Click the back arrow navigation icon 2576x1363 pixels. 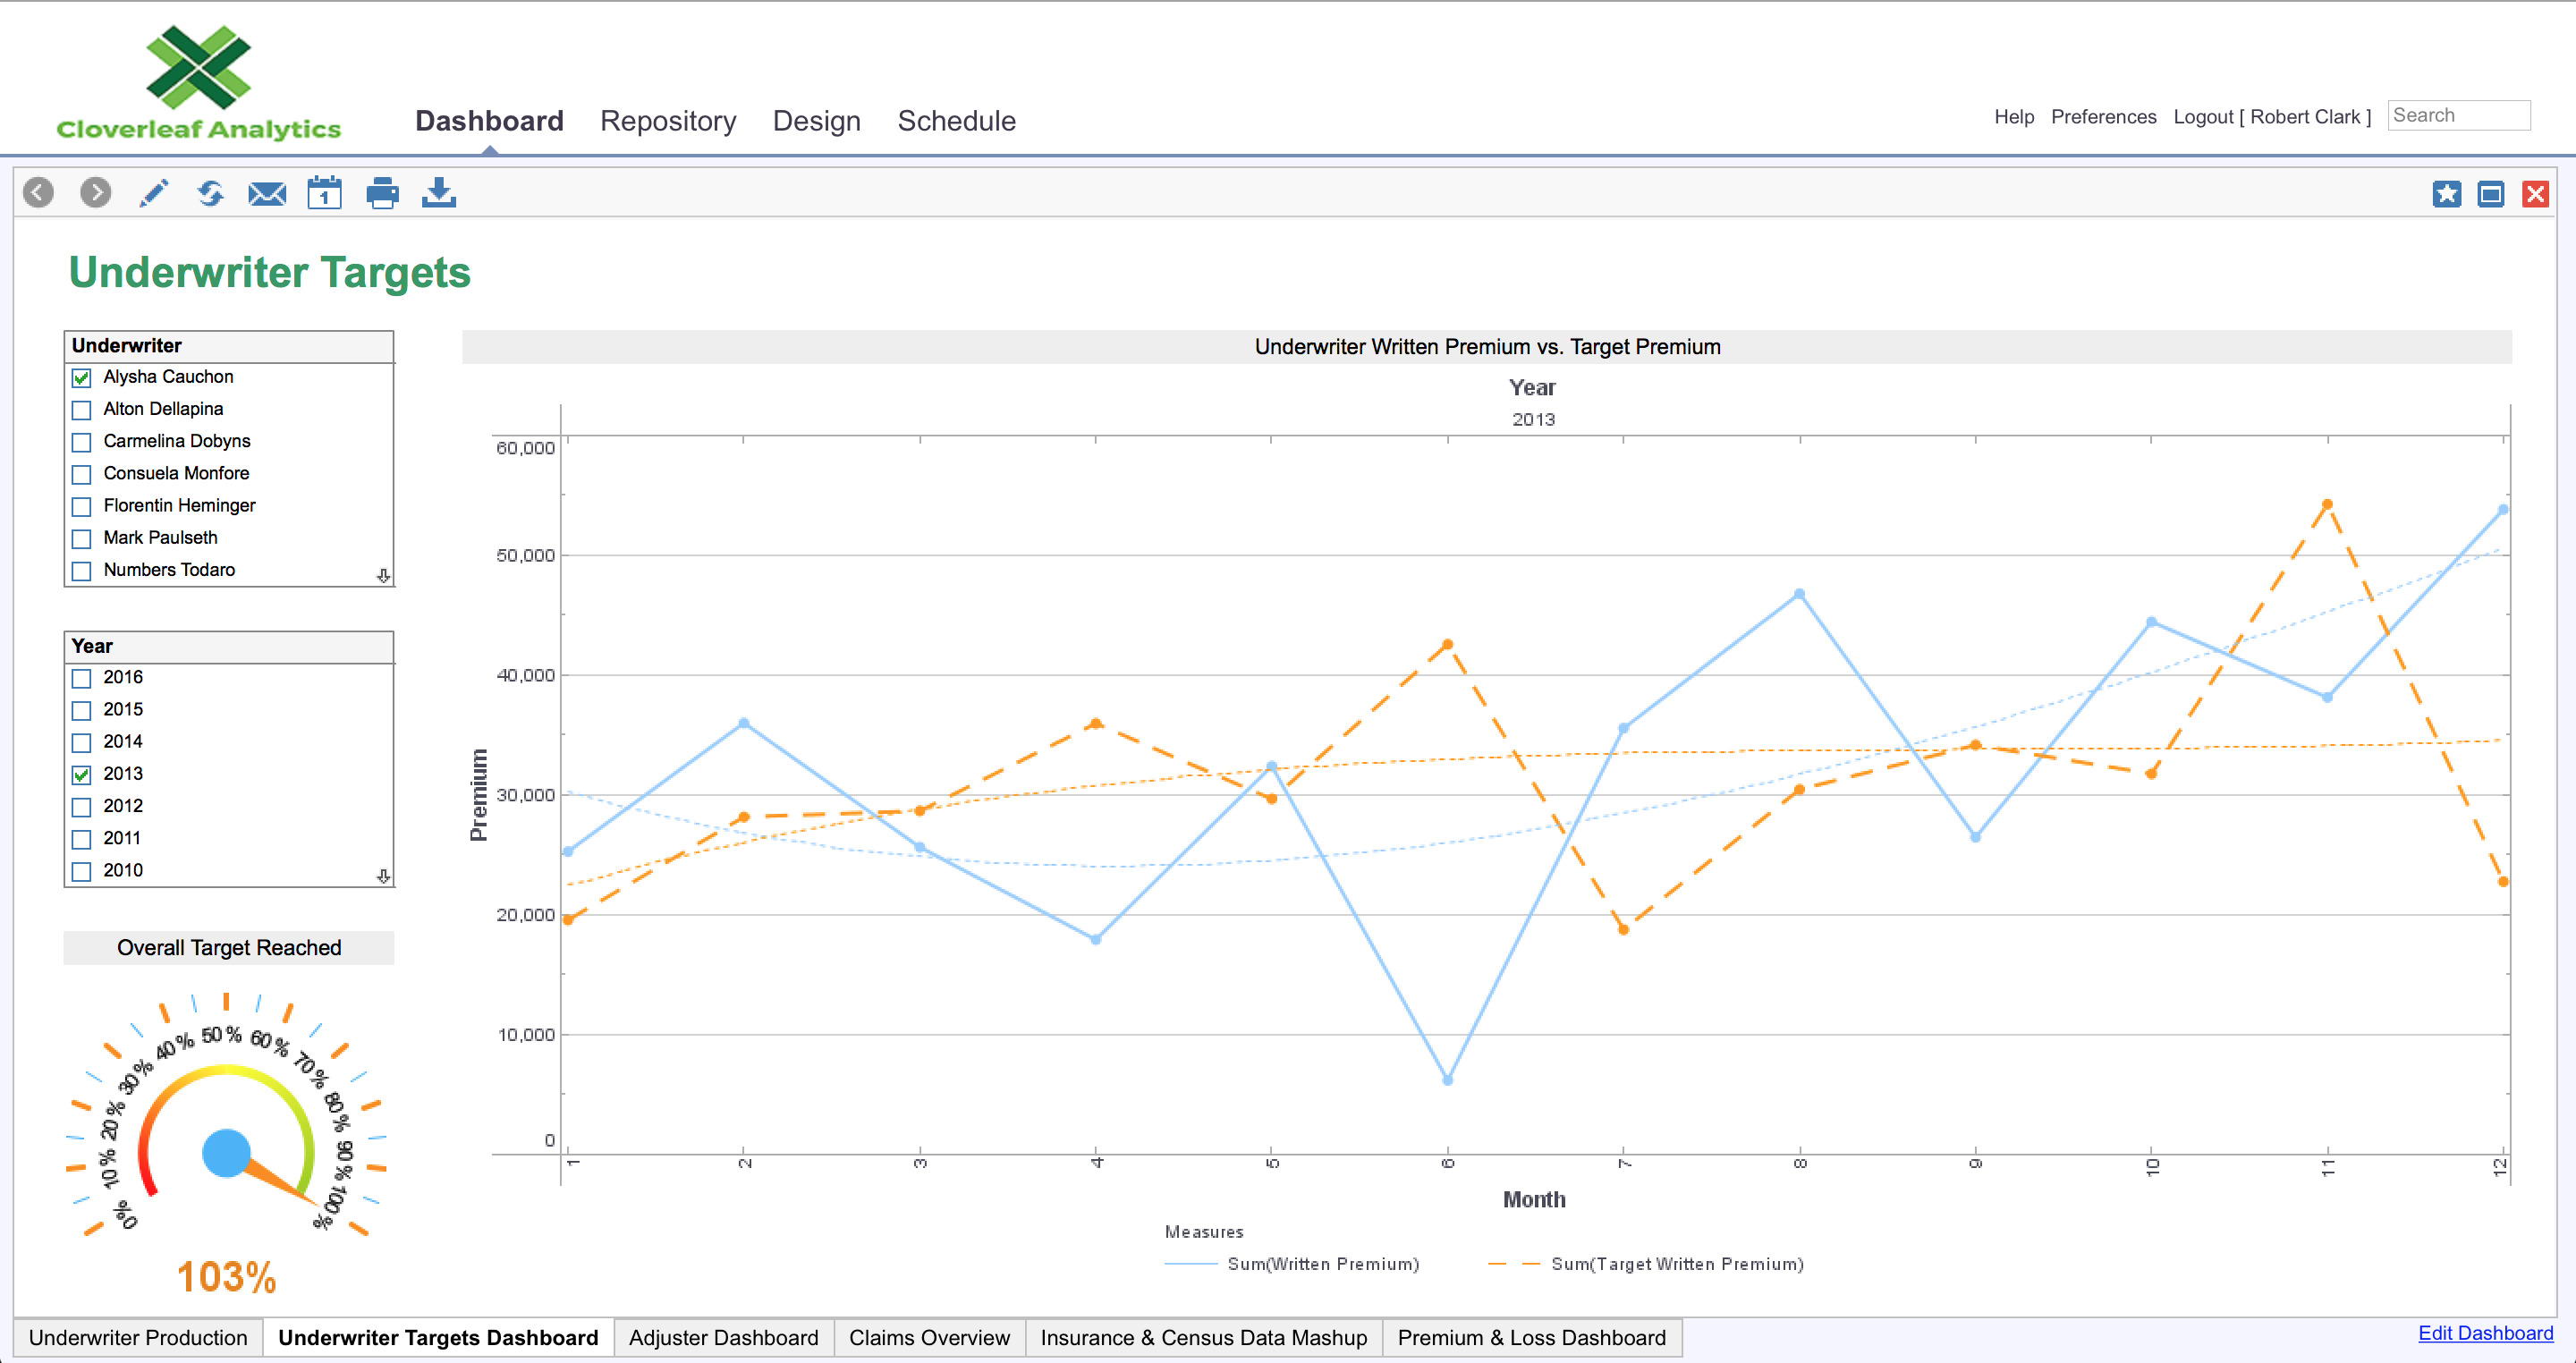[x=38, y=192]
